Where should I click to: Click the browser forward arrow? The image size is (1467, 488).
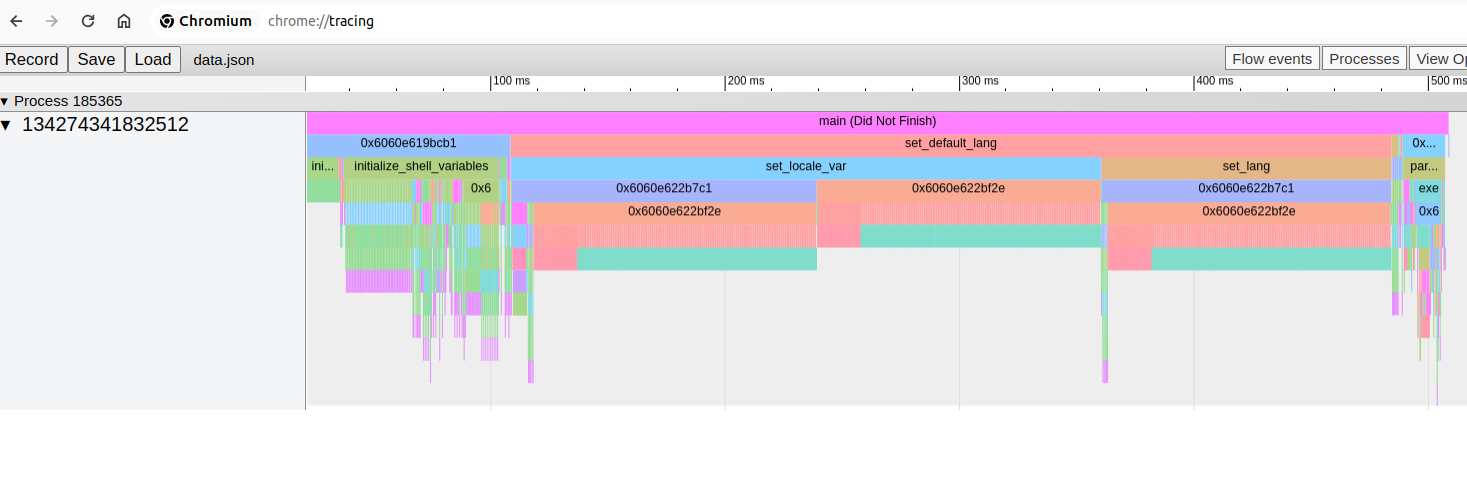[x=52, y=21]
